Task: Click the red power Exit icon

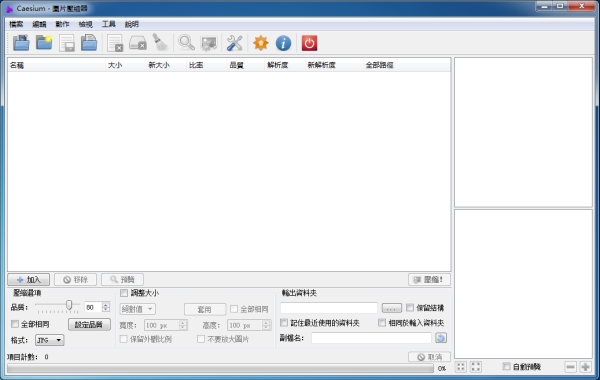Action: [309, 43]
